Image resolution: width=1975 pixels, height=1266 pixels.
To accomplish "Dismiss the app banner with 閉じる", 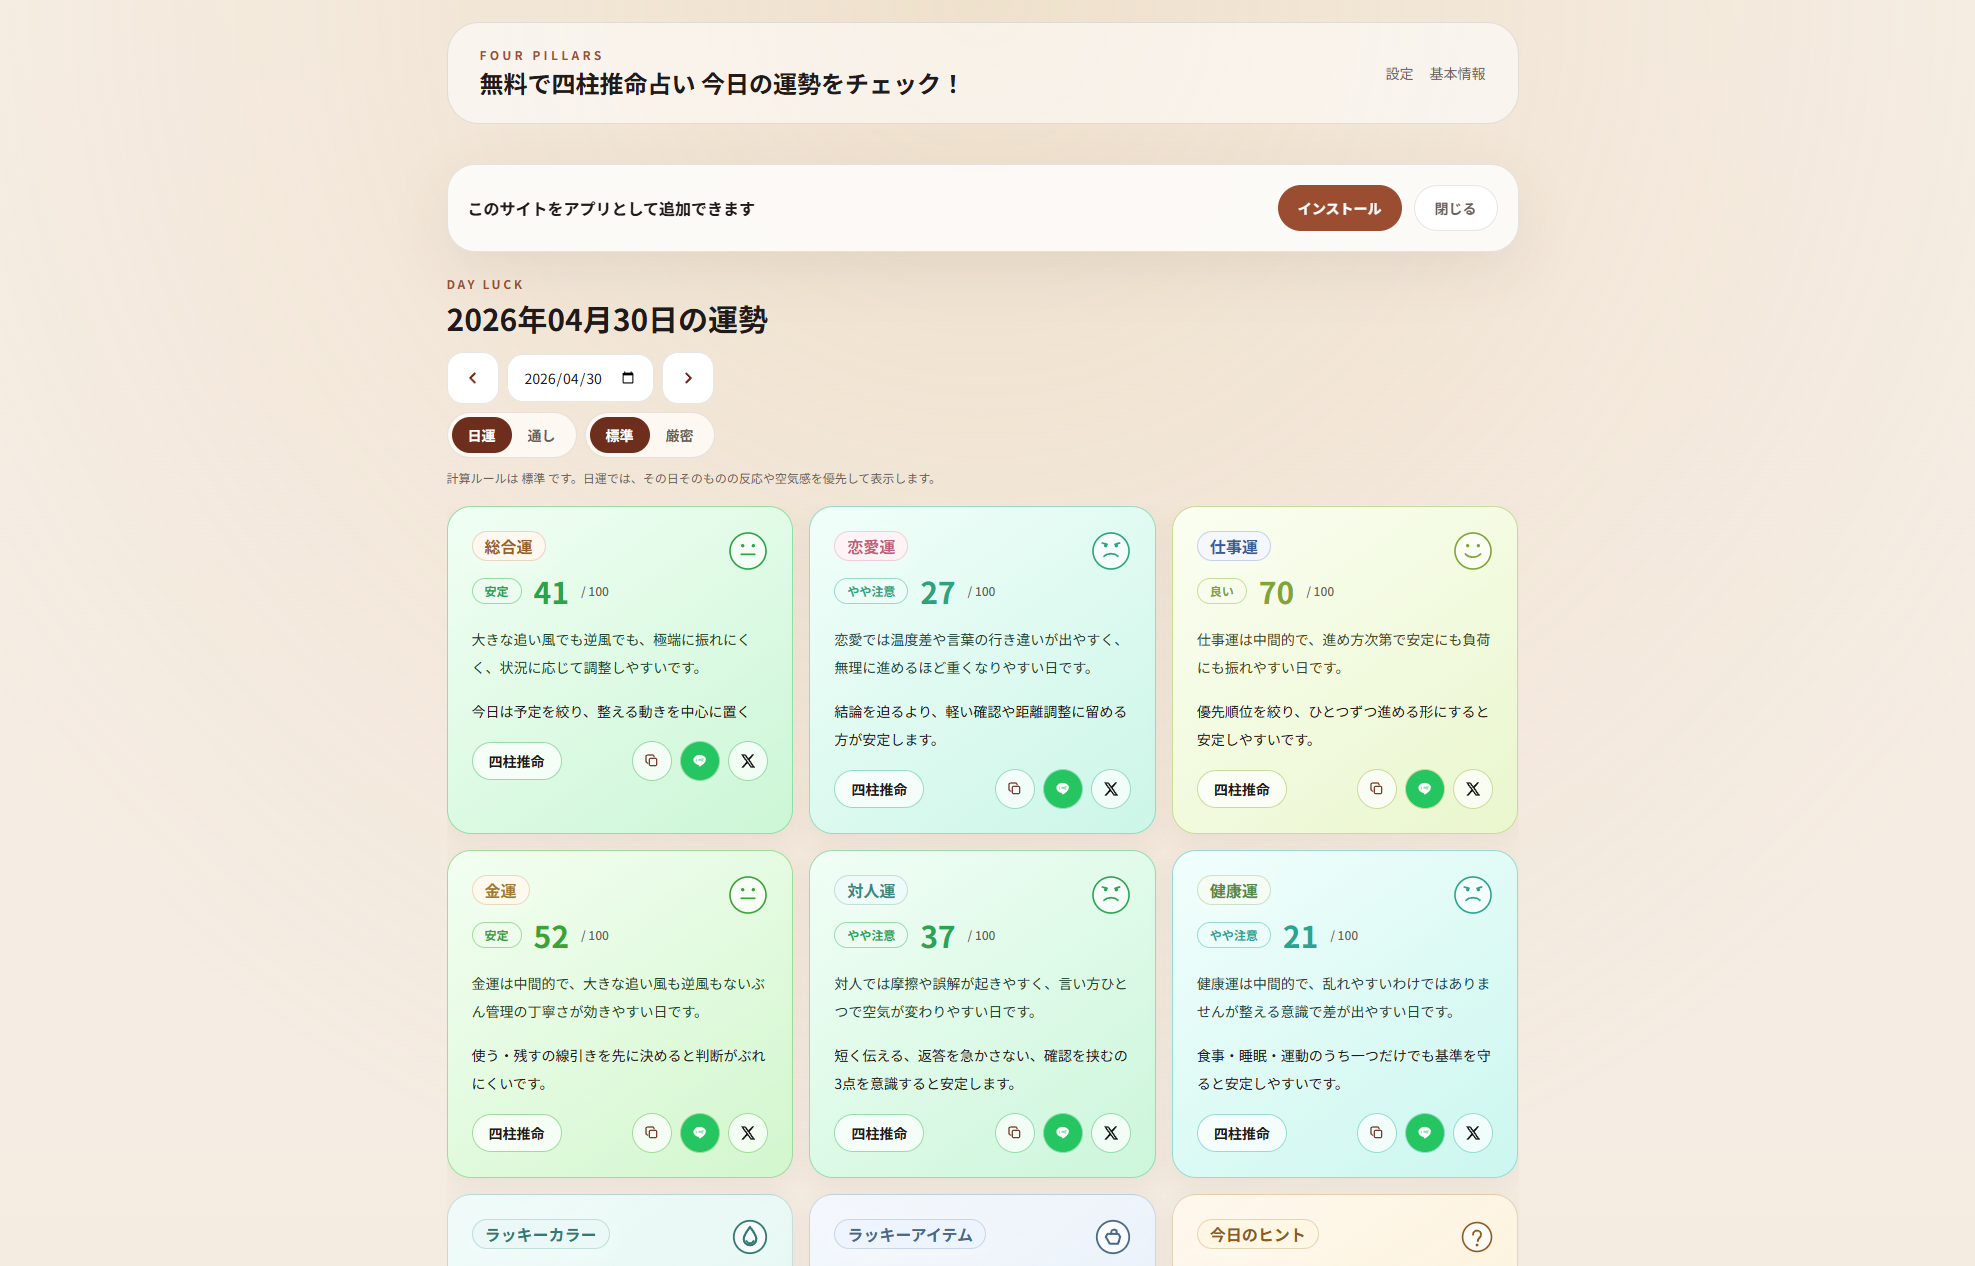I will pos(1455,208).
